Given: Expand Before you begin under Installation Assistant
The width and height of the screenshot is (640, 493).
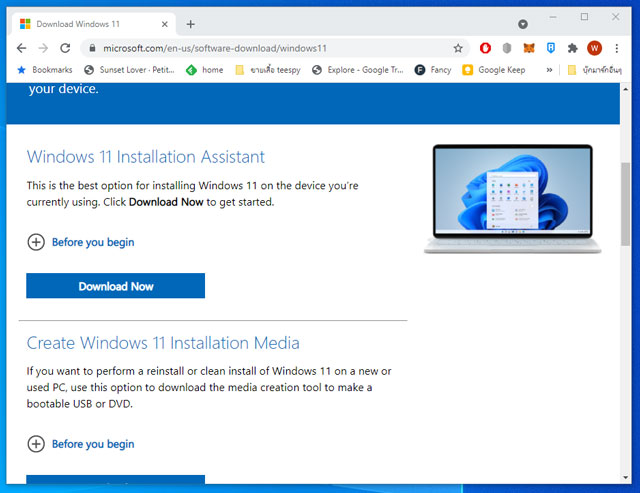Looking at the screenshot, I should coord(81,242).
